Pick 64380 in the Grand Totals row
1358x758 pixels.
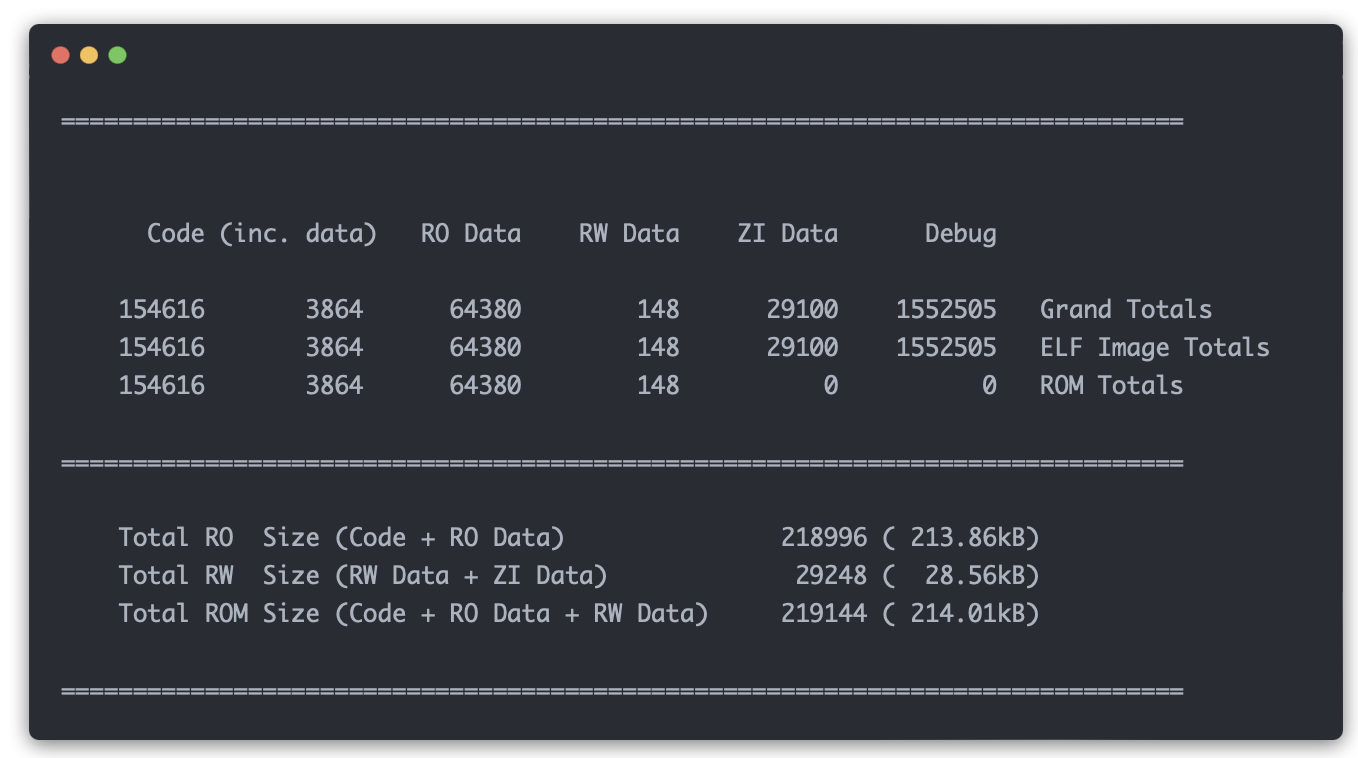click(x=485, y=310)
